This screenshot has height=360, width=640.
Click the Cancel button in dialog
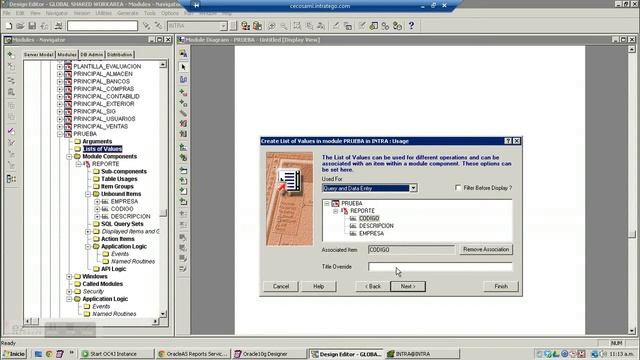point(281,286)
